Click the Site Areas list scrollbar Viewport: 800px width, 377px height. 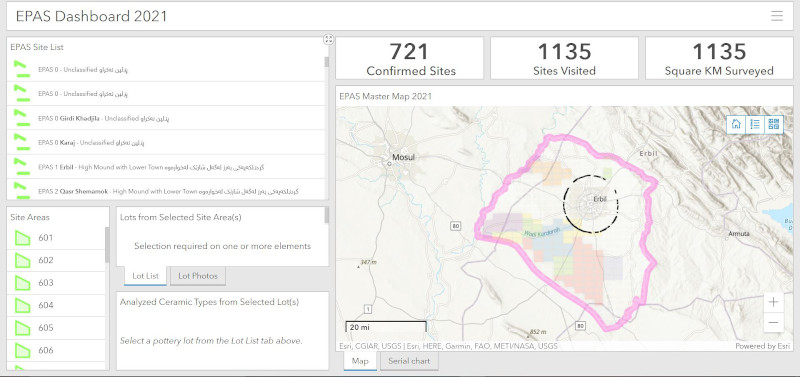tap(107, 245)
